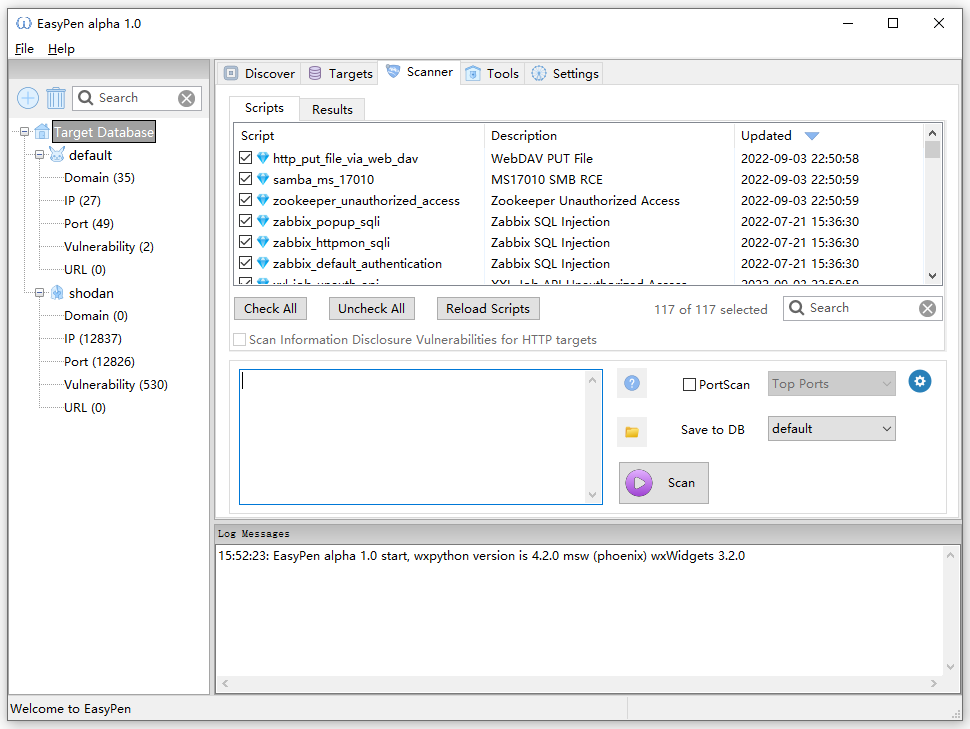Click the Target Database home icon
Screen dimensions: 970x729
tap(41, 131)
